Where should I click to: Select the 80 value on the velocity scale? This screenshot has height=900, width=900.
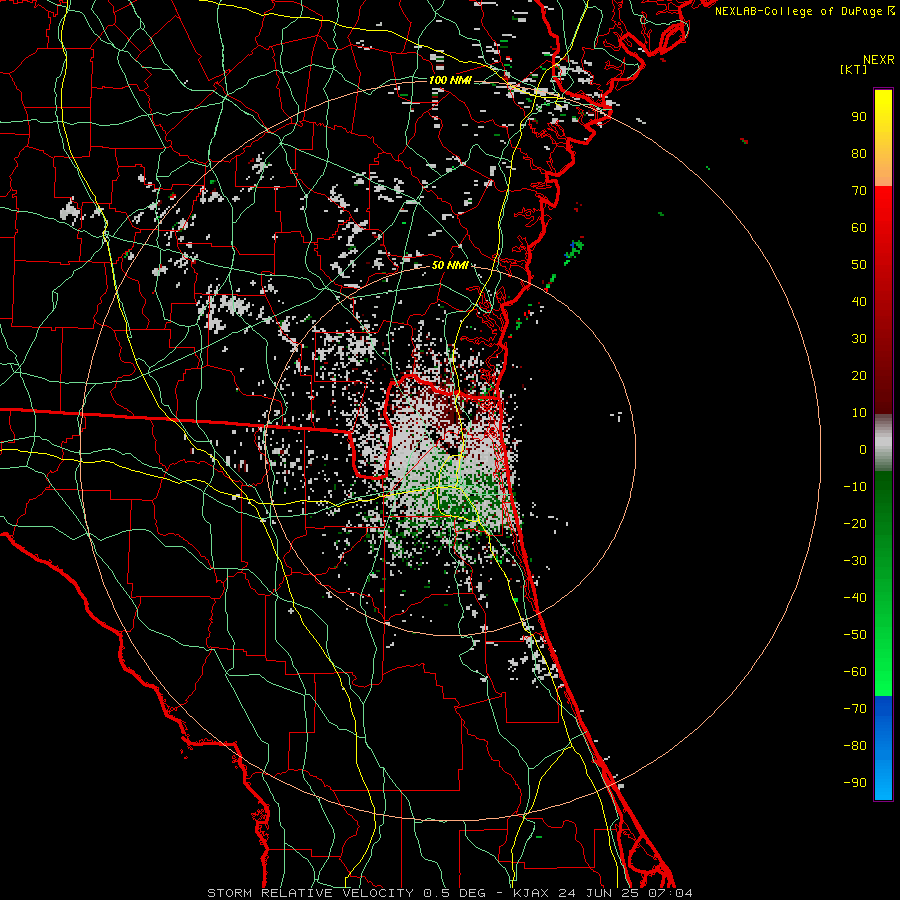(859, 154)
